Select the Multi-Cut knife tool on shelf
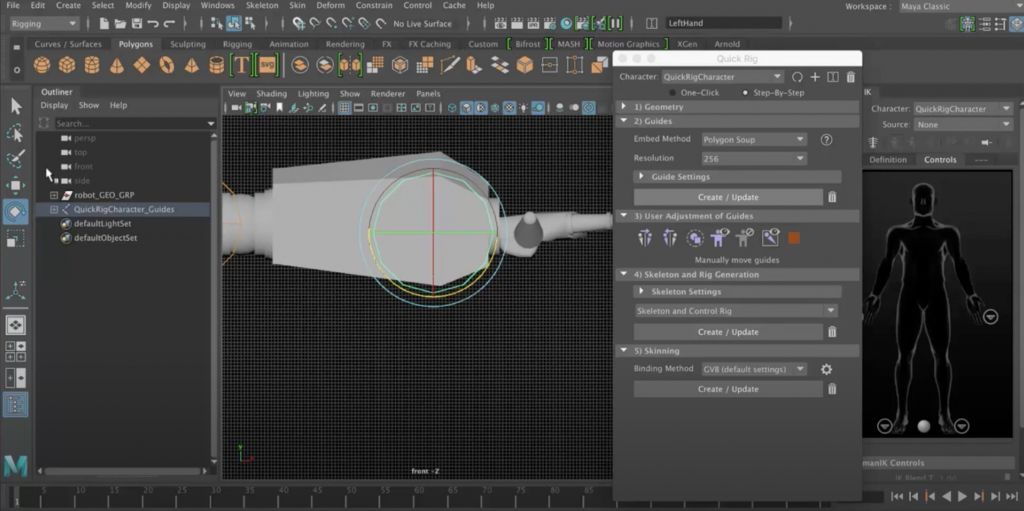 [x=449, y=65]
